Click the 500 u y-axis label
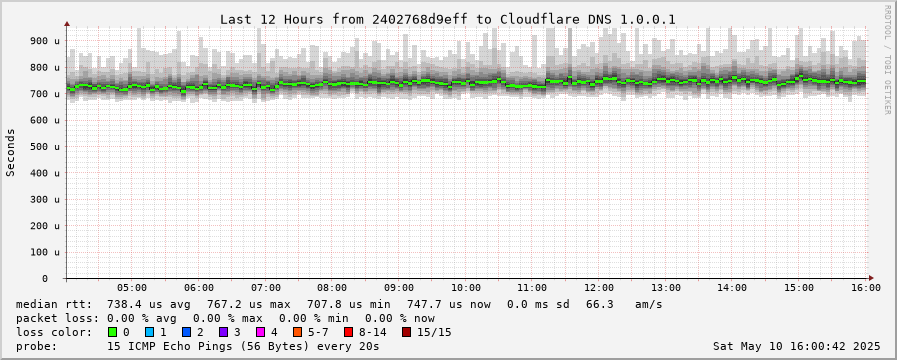 coord(45,147)
